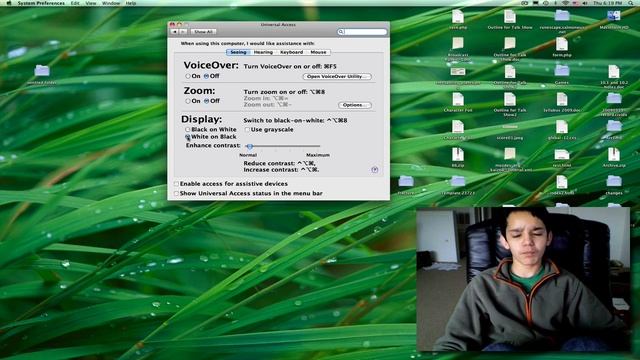Select Zoom Off radio button
This screenshot has height=360, width=640.
(x=206, y=101)
